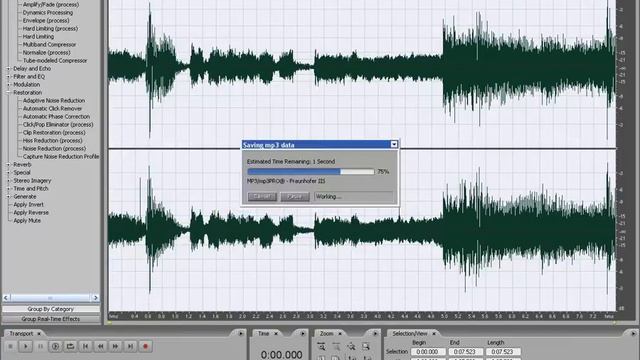Click third icon in Zoom panel top row
640x360 pixels.
(351, 347)
